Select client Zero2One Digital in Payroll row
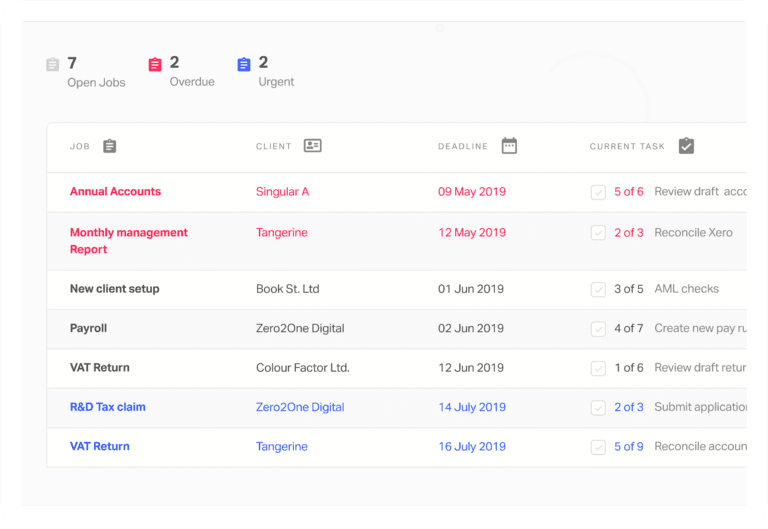768x529 pixels. pos(300,328)
